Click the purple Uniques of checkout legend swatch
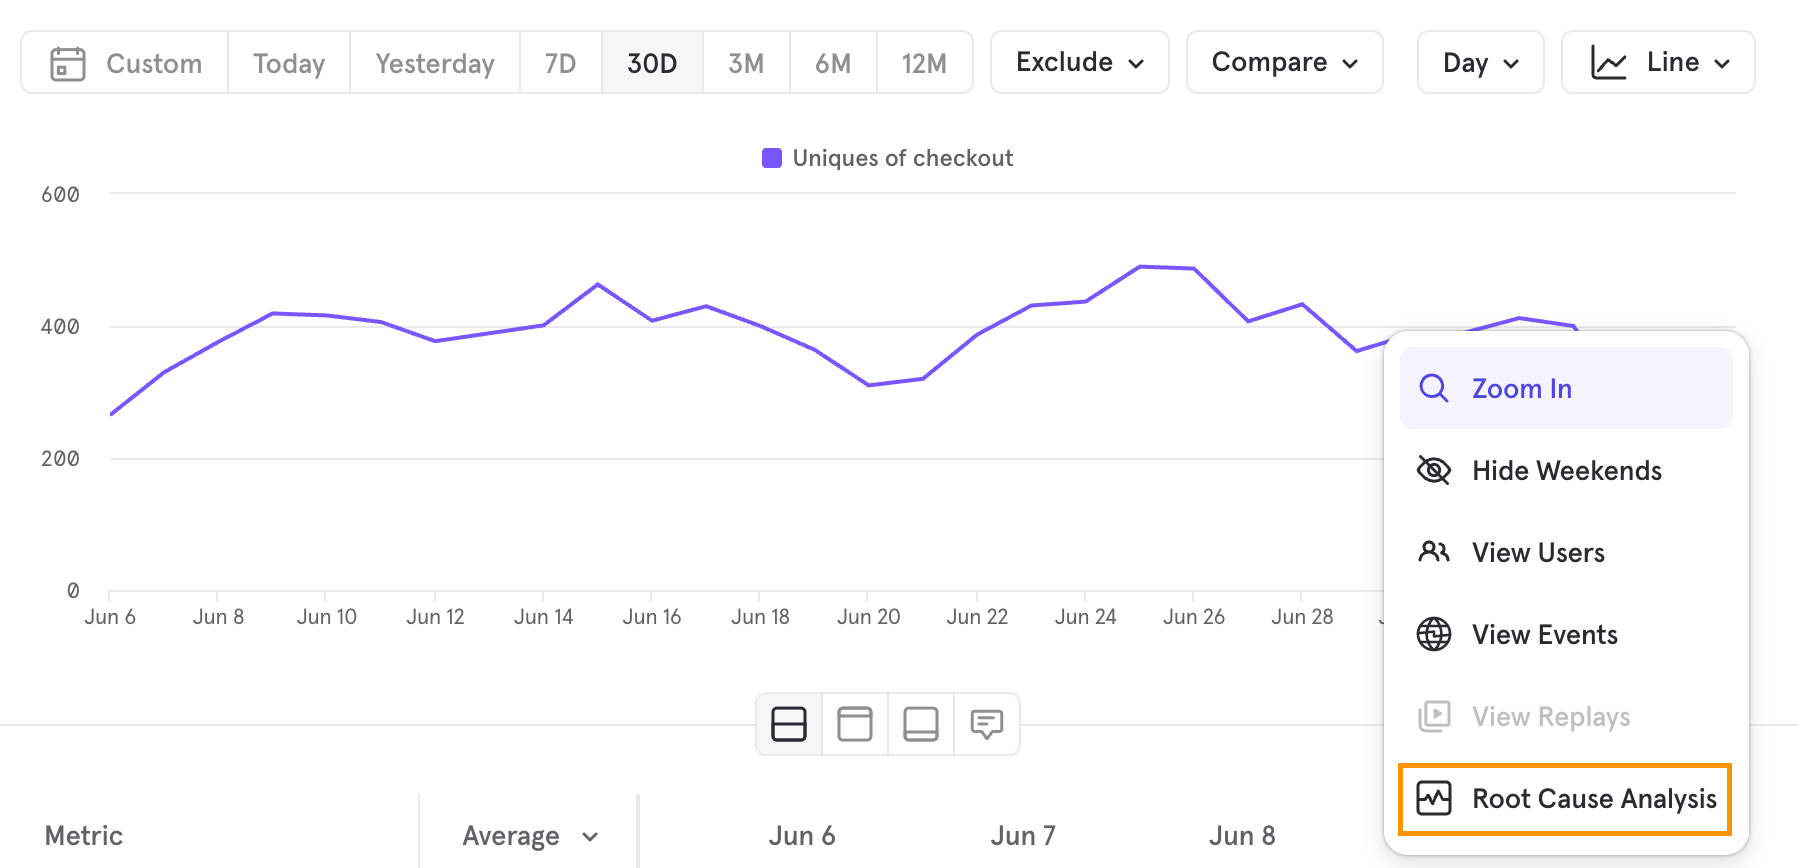This screenshot has width=1798, height=868. tap(772, 158)
